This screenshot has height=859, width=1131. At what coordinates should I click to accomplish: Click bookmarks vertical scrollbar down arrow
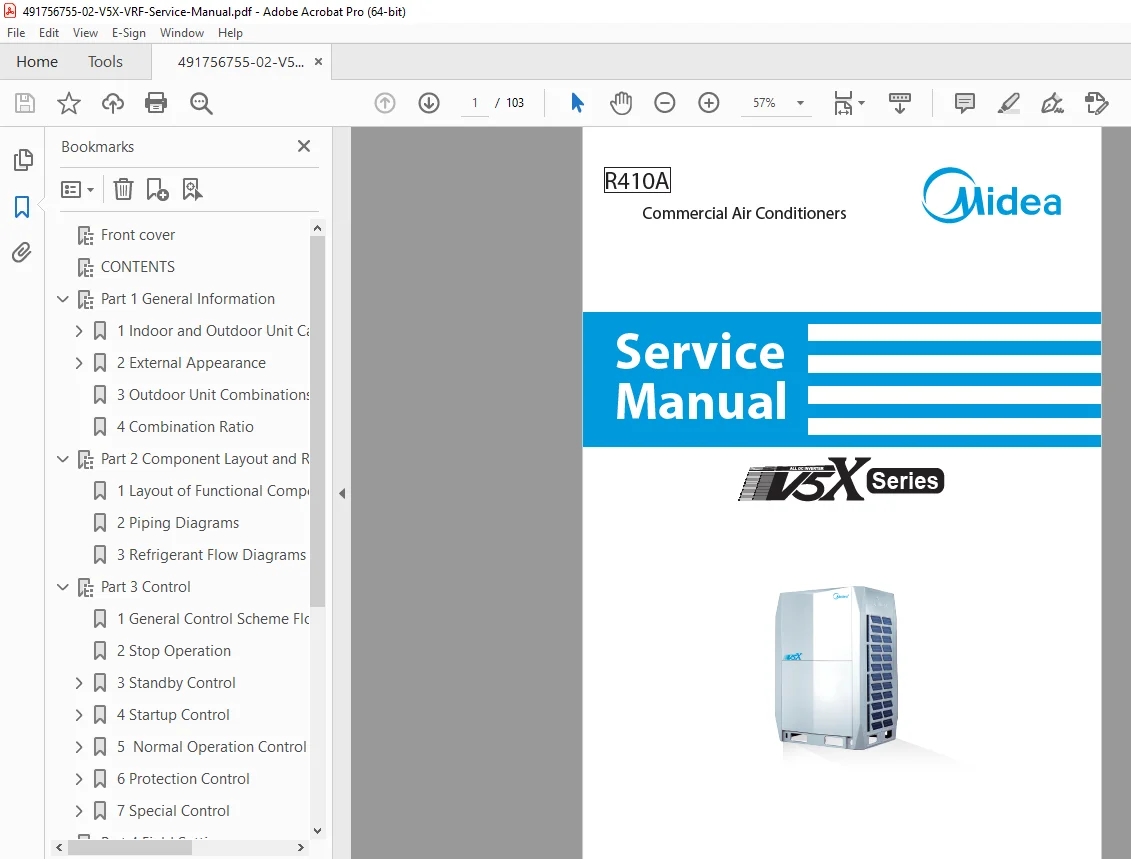(317, 831)
